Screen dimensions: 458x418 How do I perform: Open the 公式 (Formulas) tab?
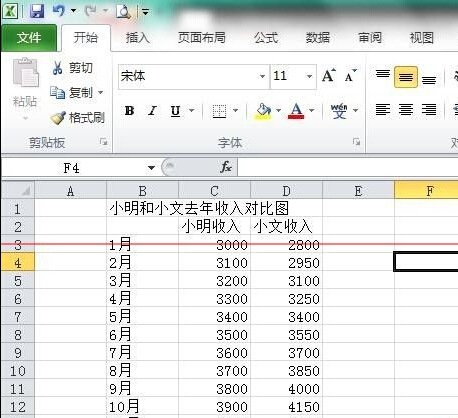tap(266, 37)
